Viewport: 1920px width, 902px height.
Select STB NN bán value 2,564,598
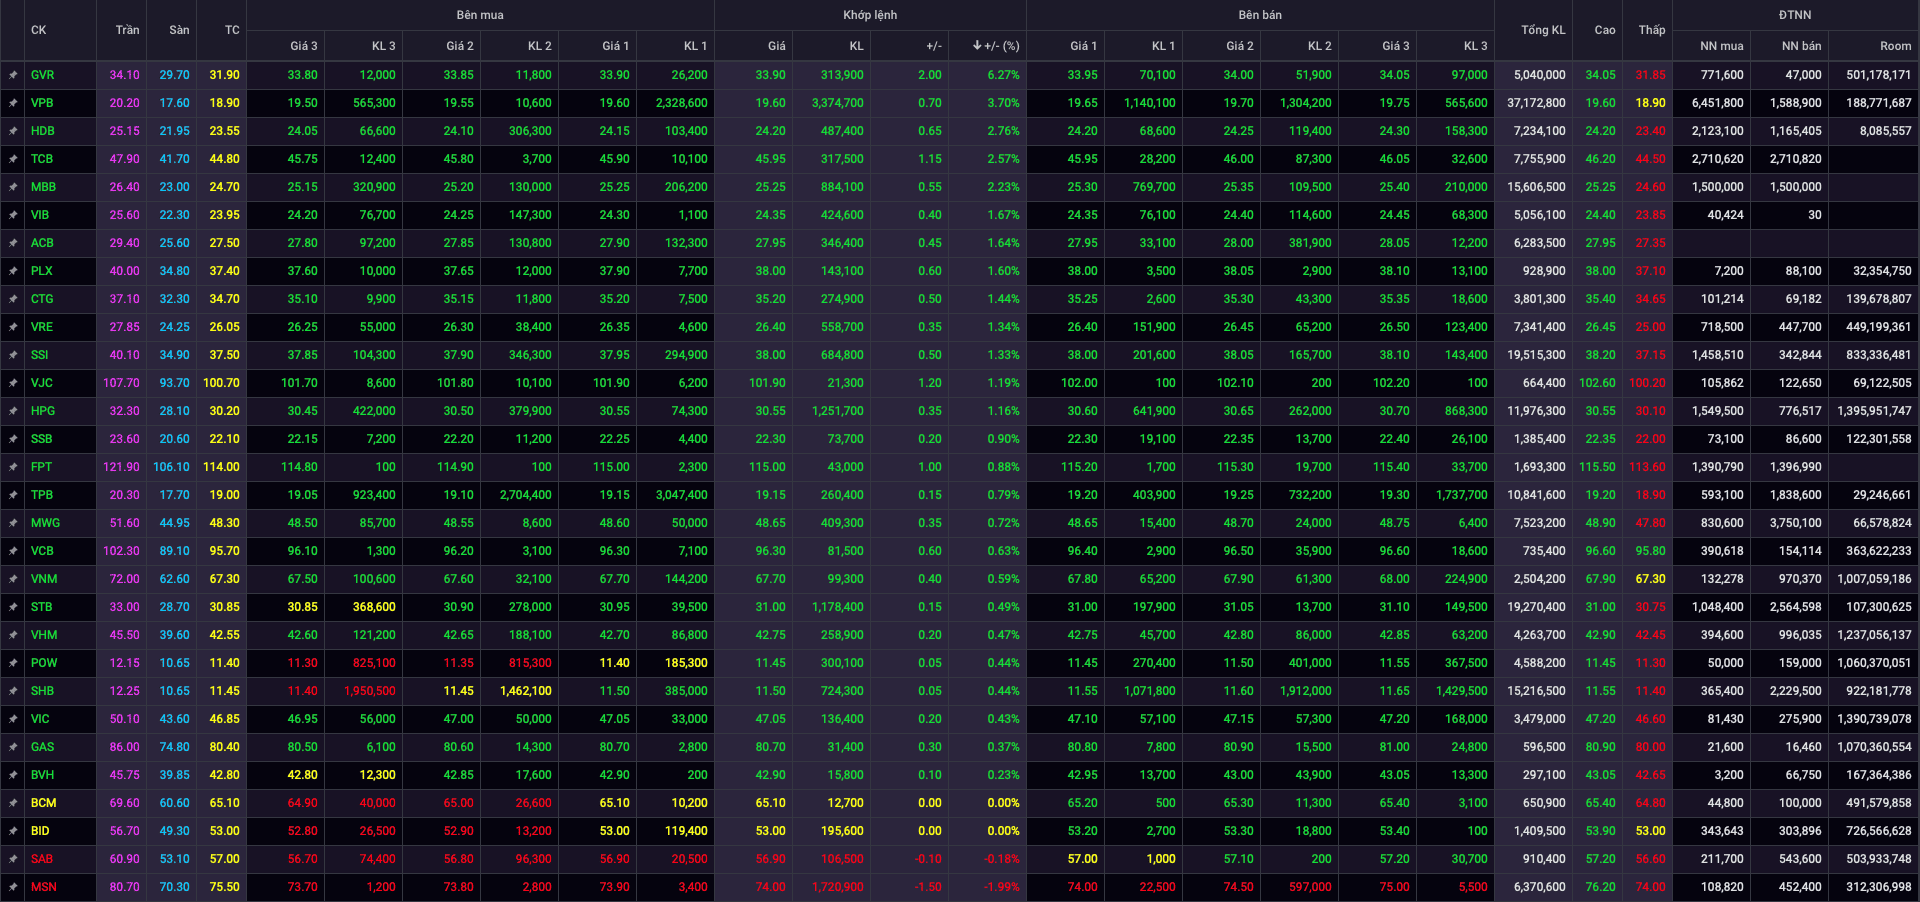[x=1795, y=607]
